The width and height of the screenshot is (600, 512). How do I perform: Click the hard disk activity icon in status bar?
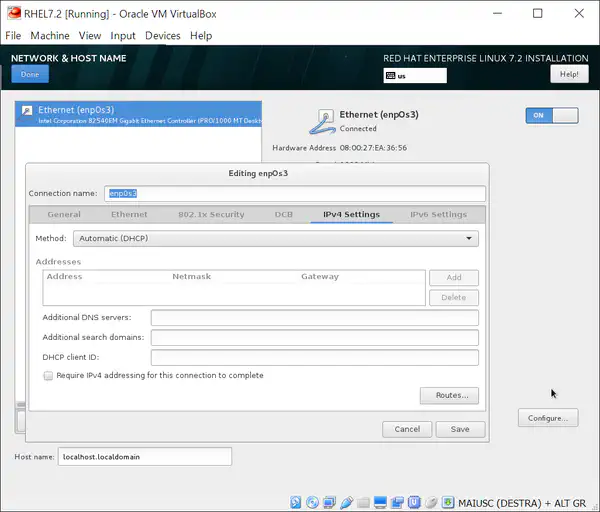tap(295, 501)
